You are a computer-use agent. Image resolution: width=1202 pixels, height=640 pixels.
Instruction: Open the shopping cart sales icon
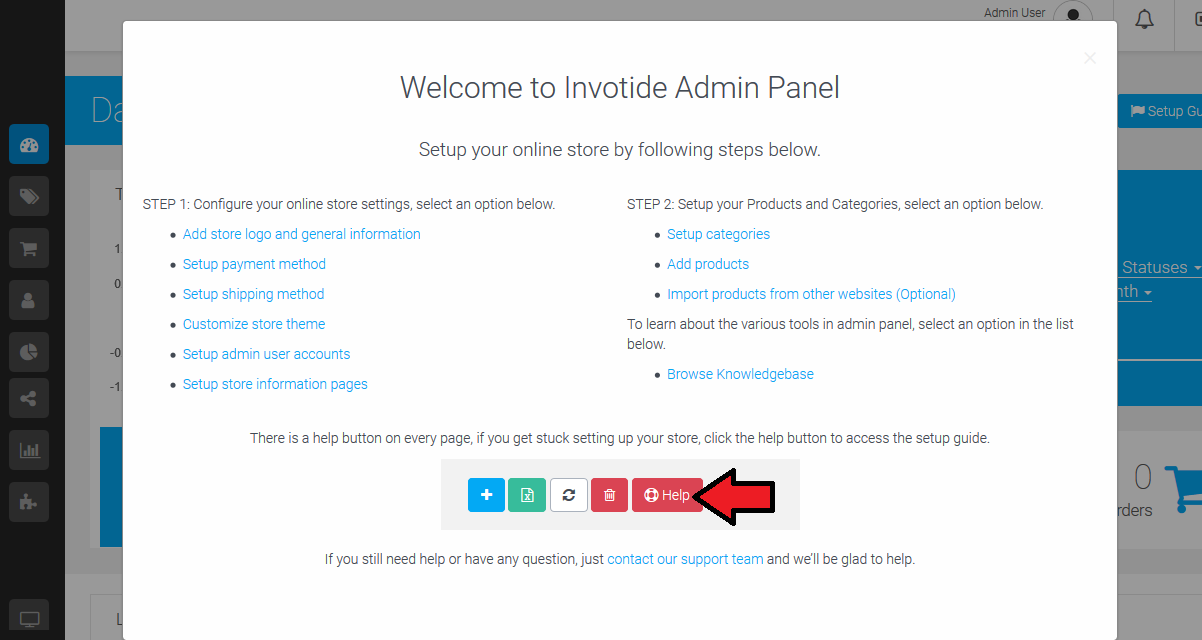(x=29, y=248)
